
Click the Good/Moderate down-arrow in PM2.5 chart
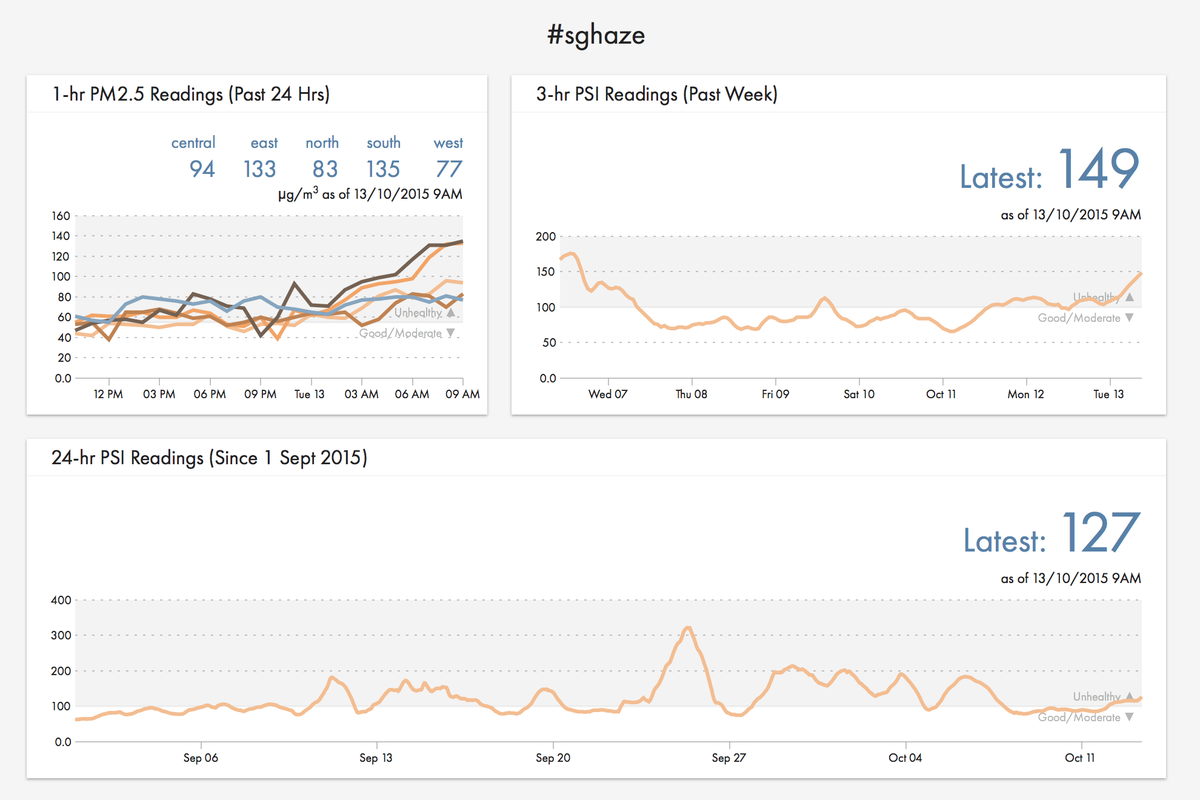pyautogui.click(x=450, y=333)
